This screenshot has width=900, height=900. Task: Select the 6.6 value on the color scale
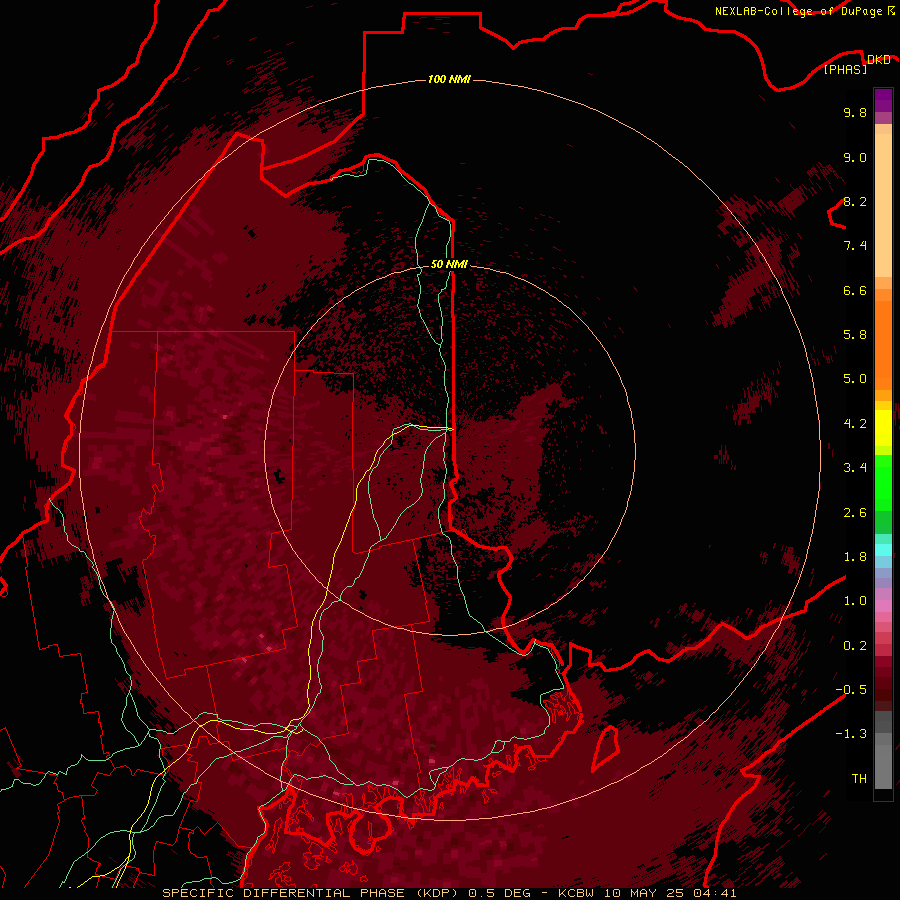coord(855,290)
